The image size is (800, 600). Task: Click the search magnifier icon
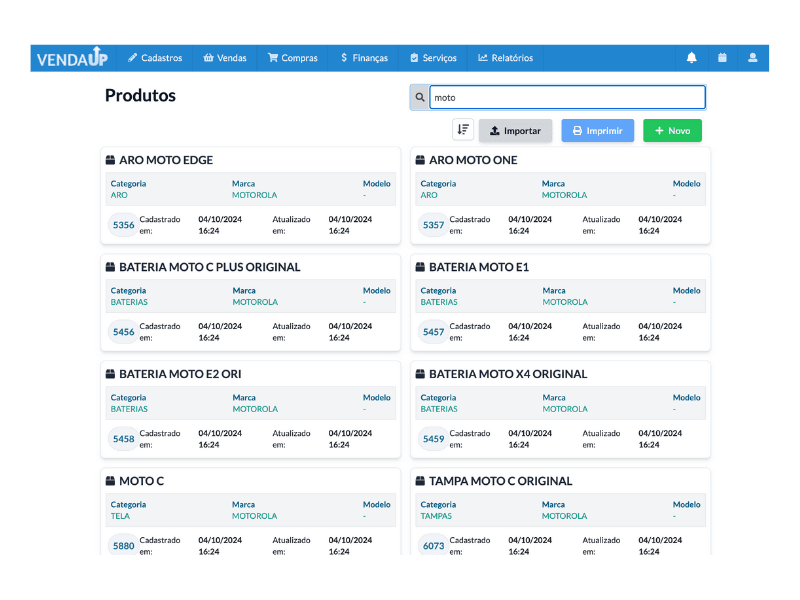[419, 97]
